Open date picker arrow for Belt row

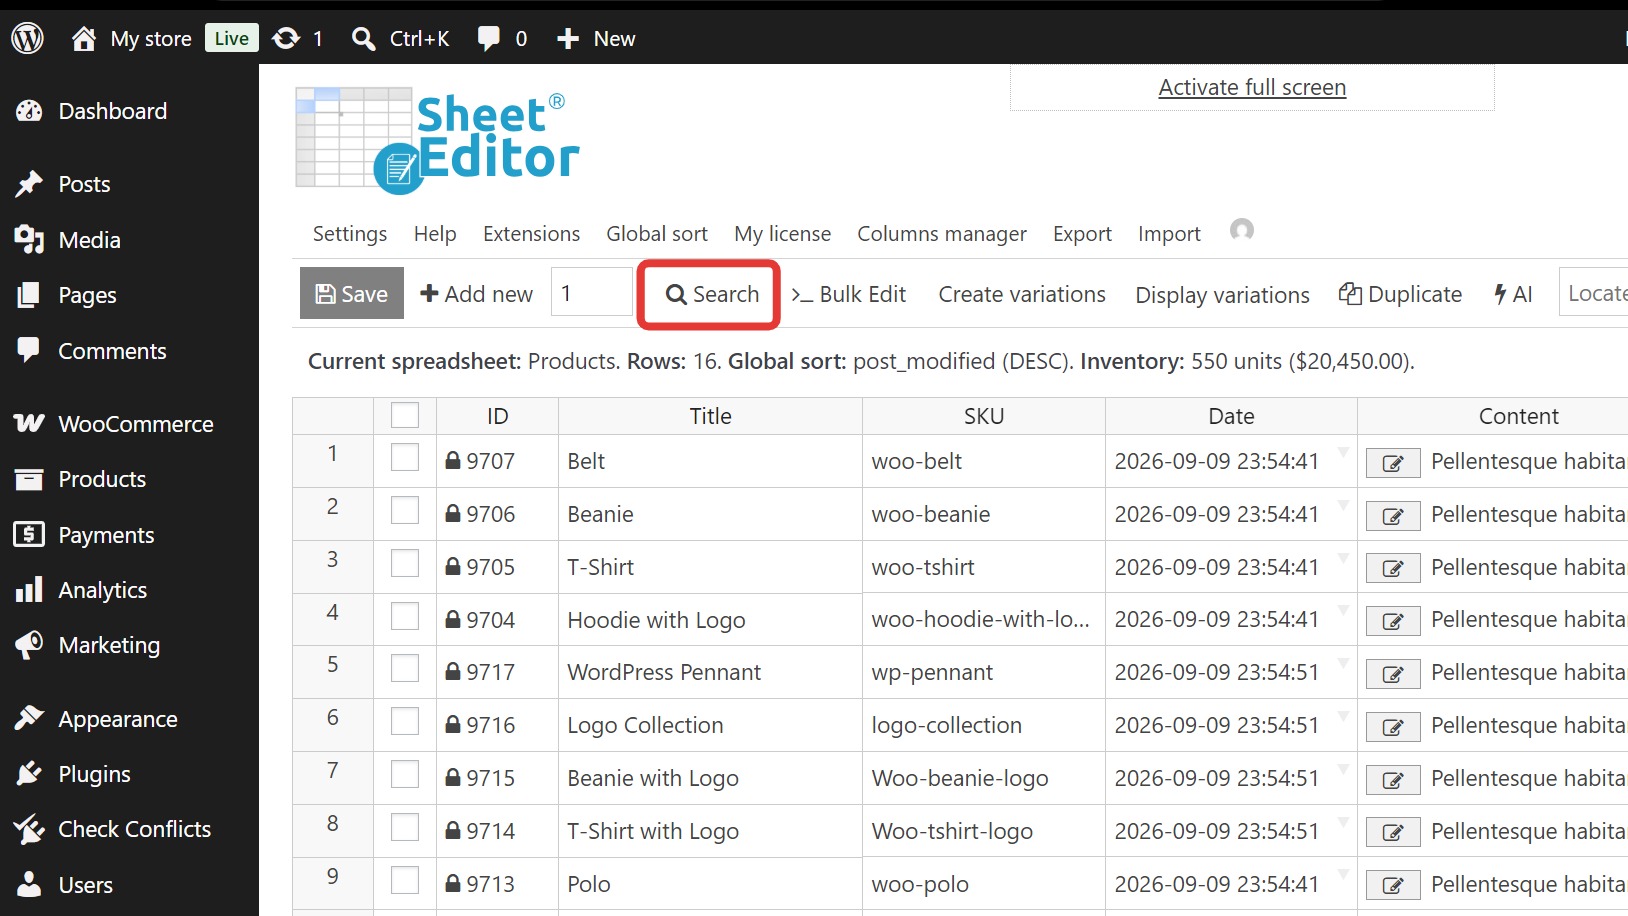click(1343, 452)
